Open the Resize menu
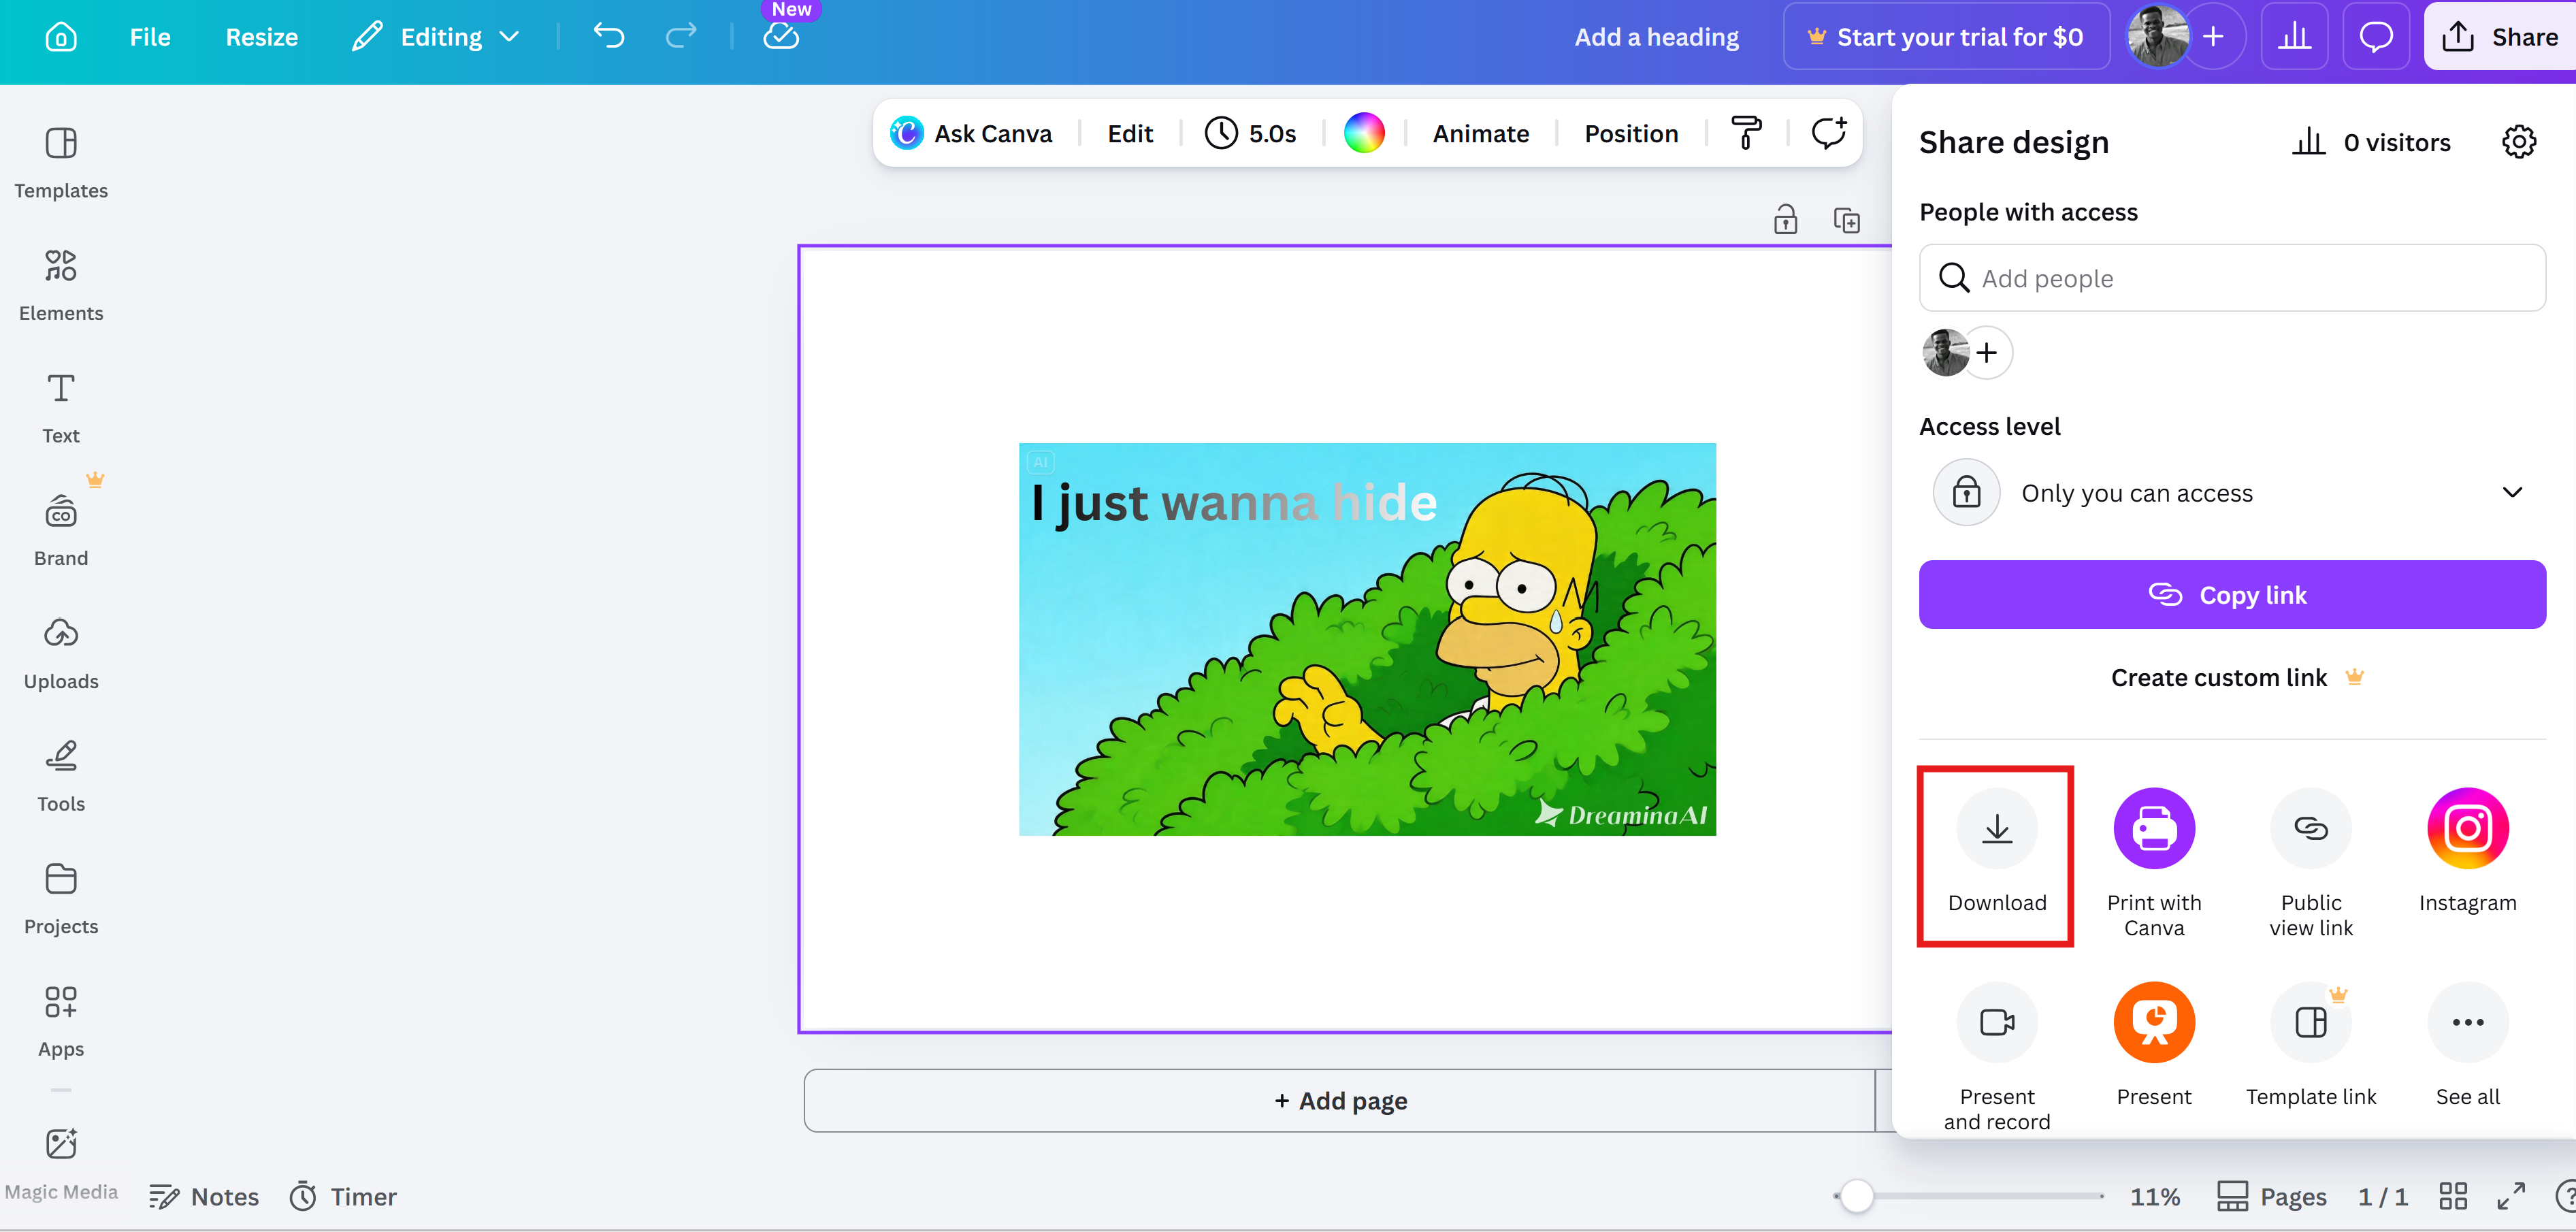Image resolution: width=2576 pixels, height=1232 pixels. pos(261,37)
